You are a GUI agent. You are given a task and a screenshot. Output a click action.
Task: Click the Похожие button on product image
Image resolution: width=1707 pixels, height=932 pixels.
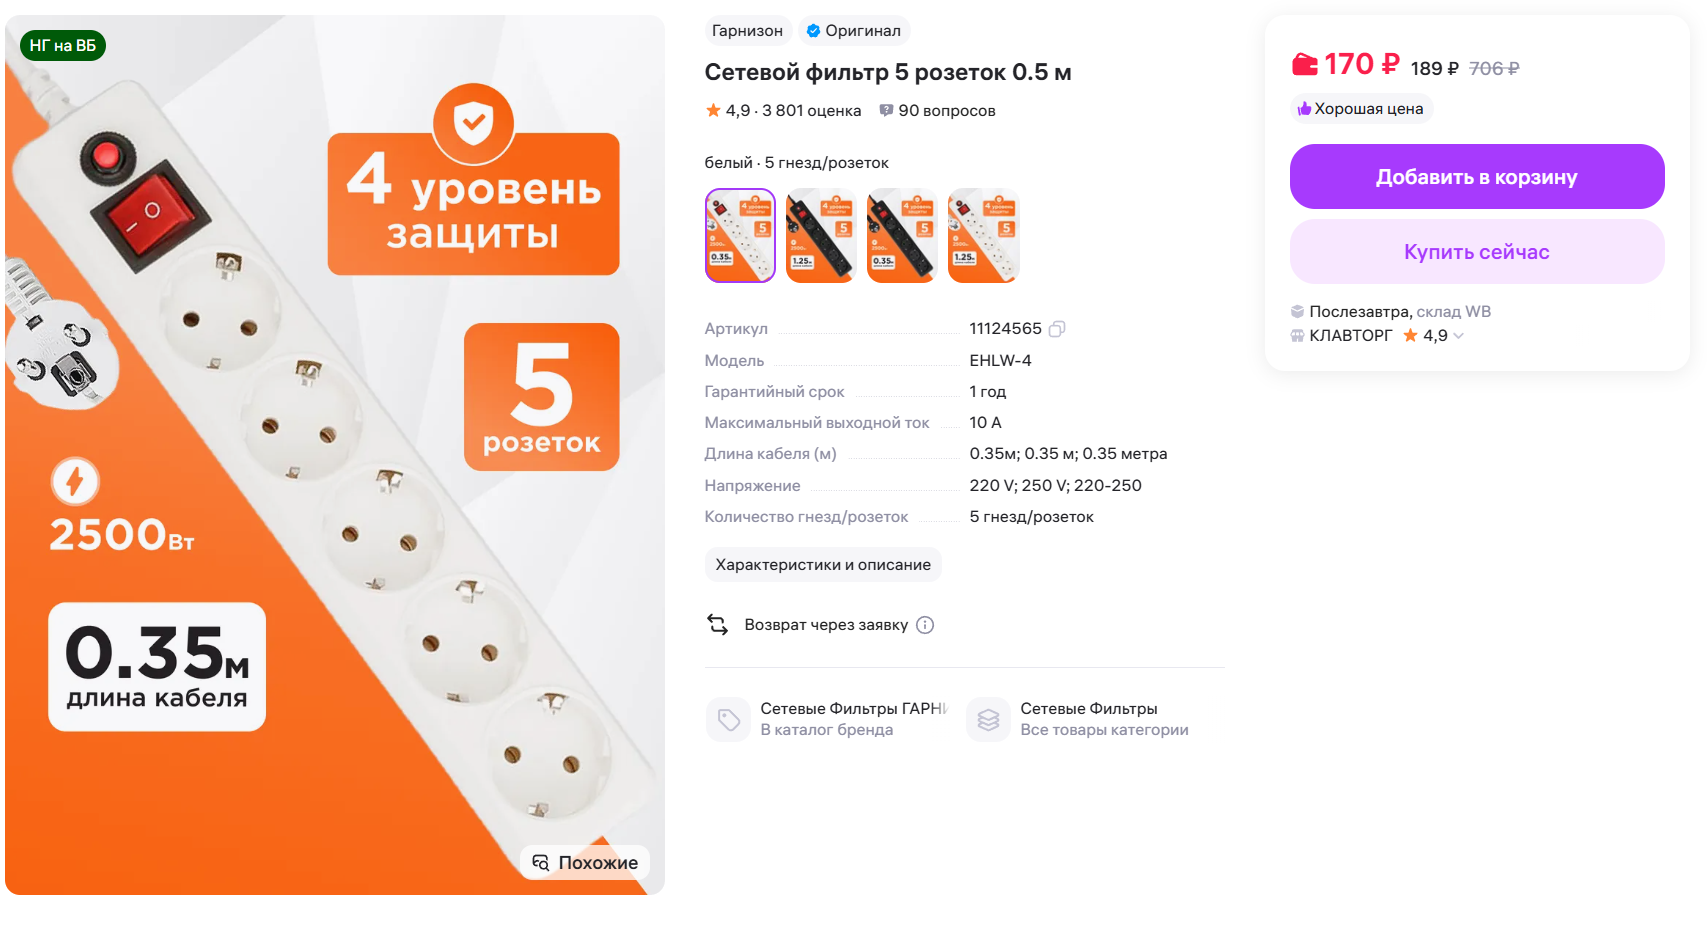pos(585,863)
